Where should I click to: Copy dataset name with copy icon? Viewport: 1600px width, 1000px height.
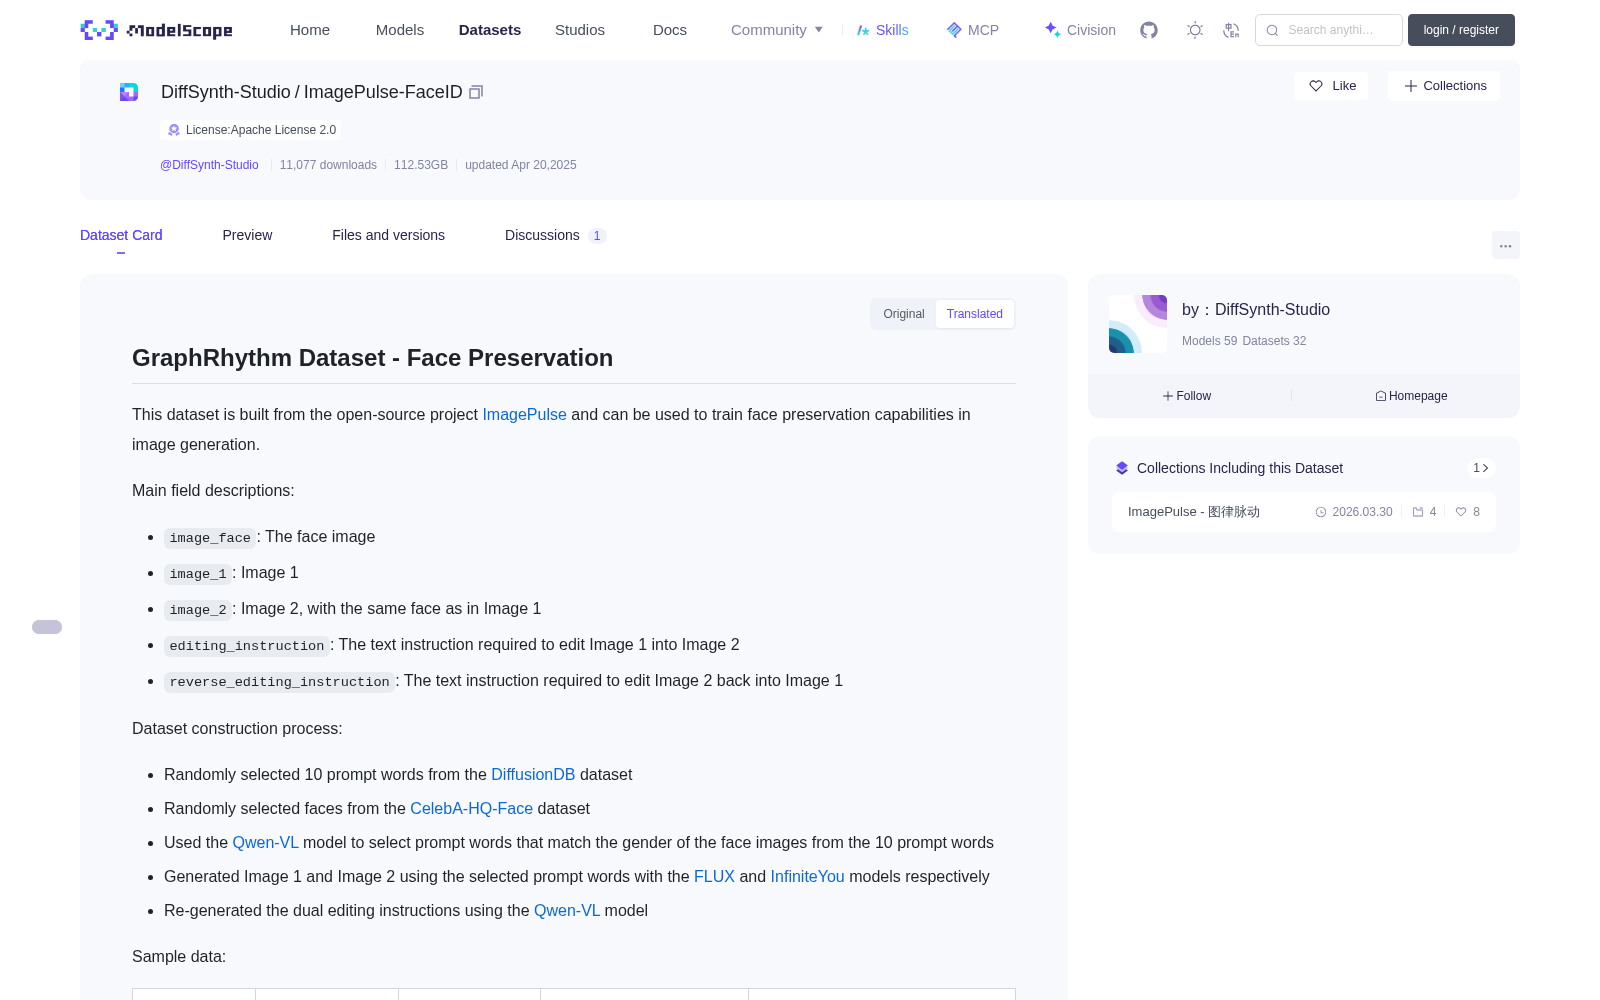476,92
